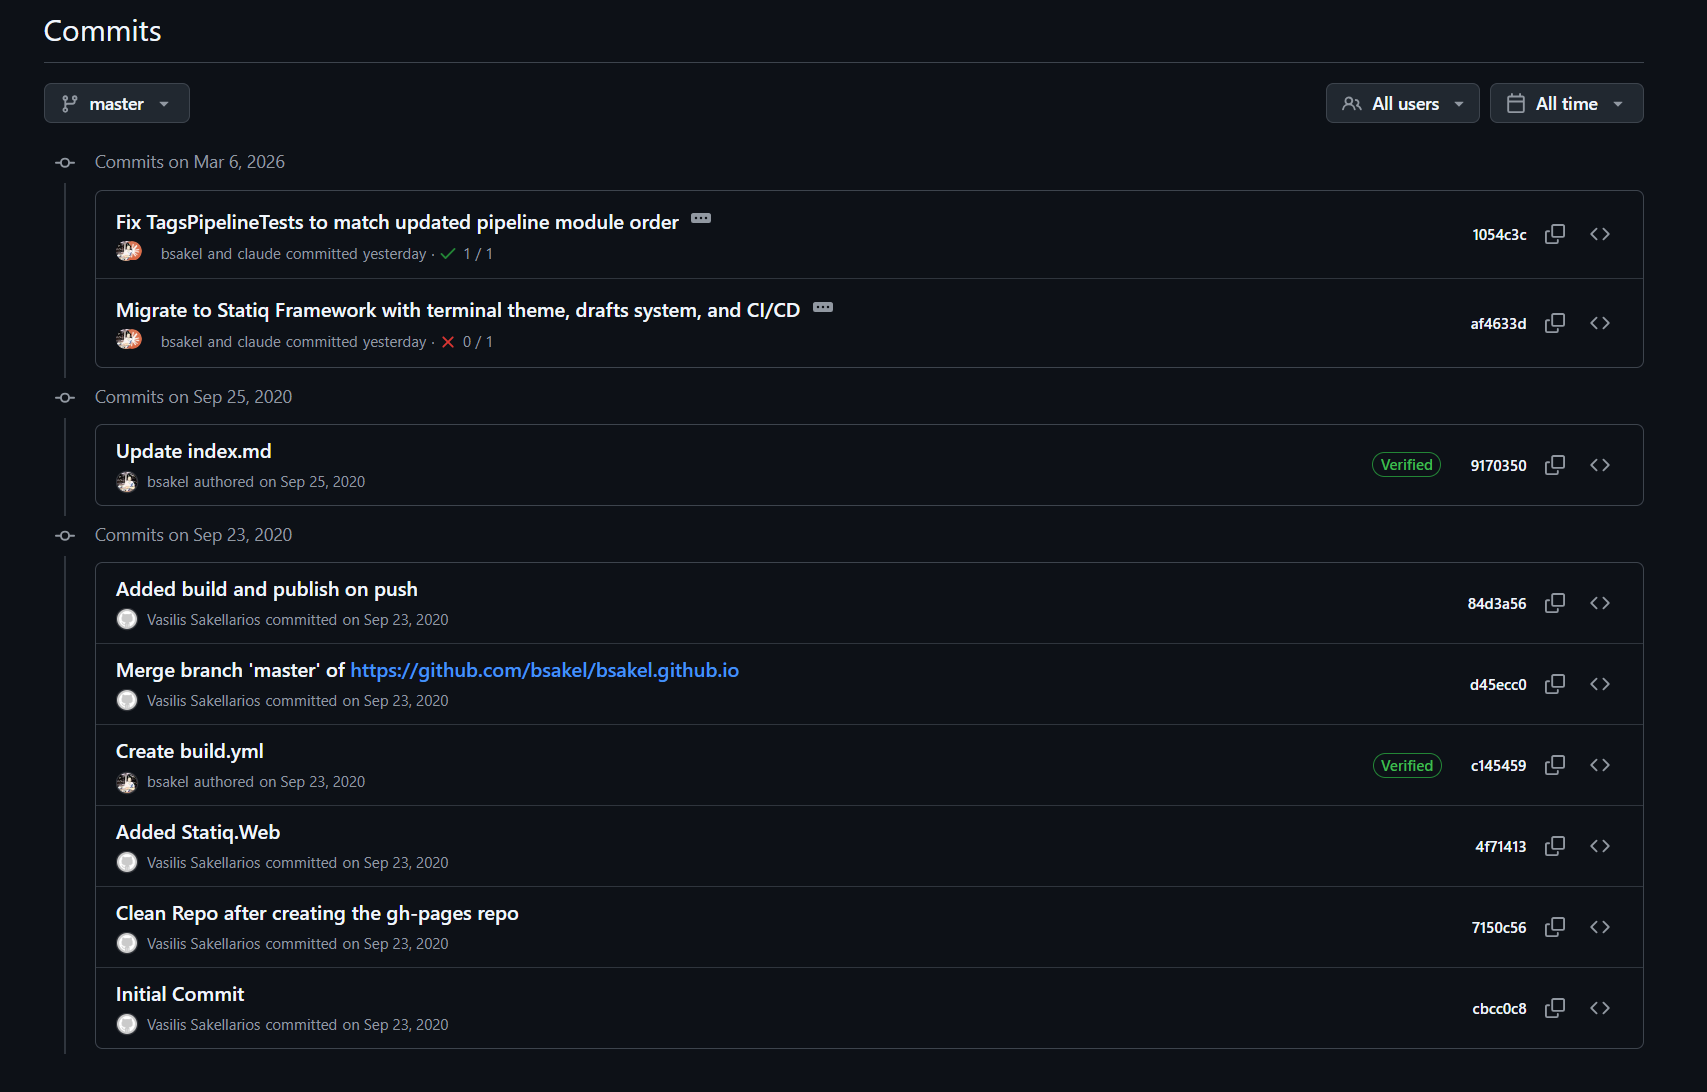Click the green check status on TagsPipelineTests commit

point(447,253)
